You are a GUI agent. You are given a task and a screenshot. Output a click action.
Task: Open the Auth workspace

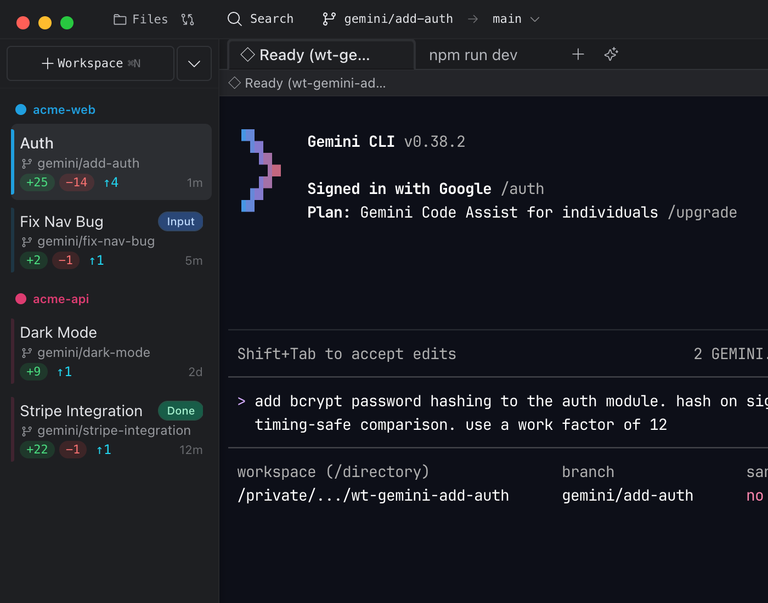click(x=112, y=162)
